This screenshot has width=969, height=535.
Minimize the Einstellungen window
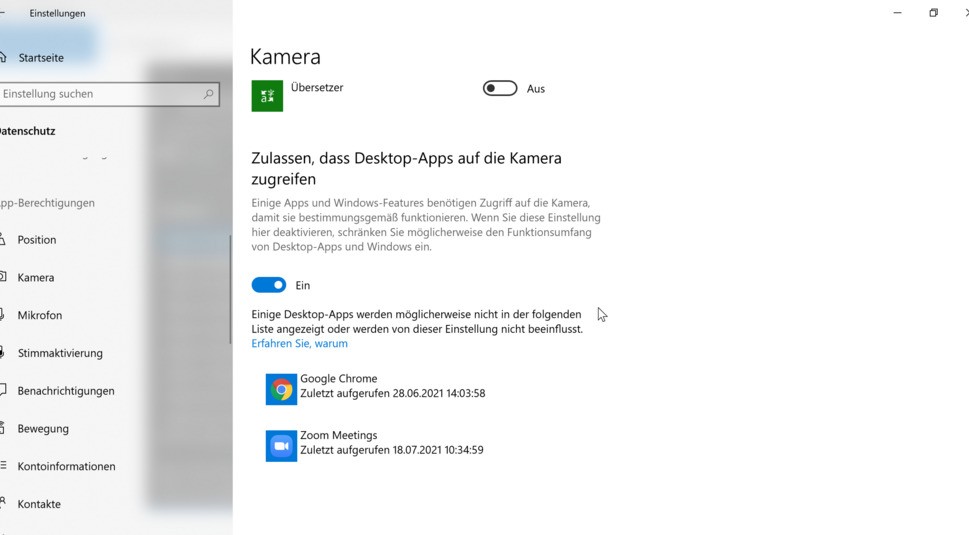[897, 13]
